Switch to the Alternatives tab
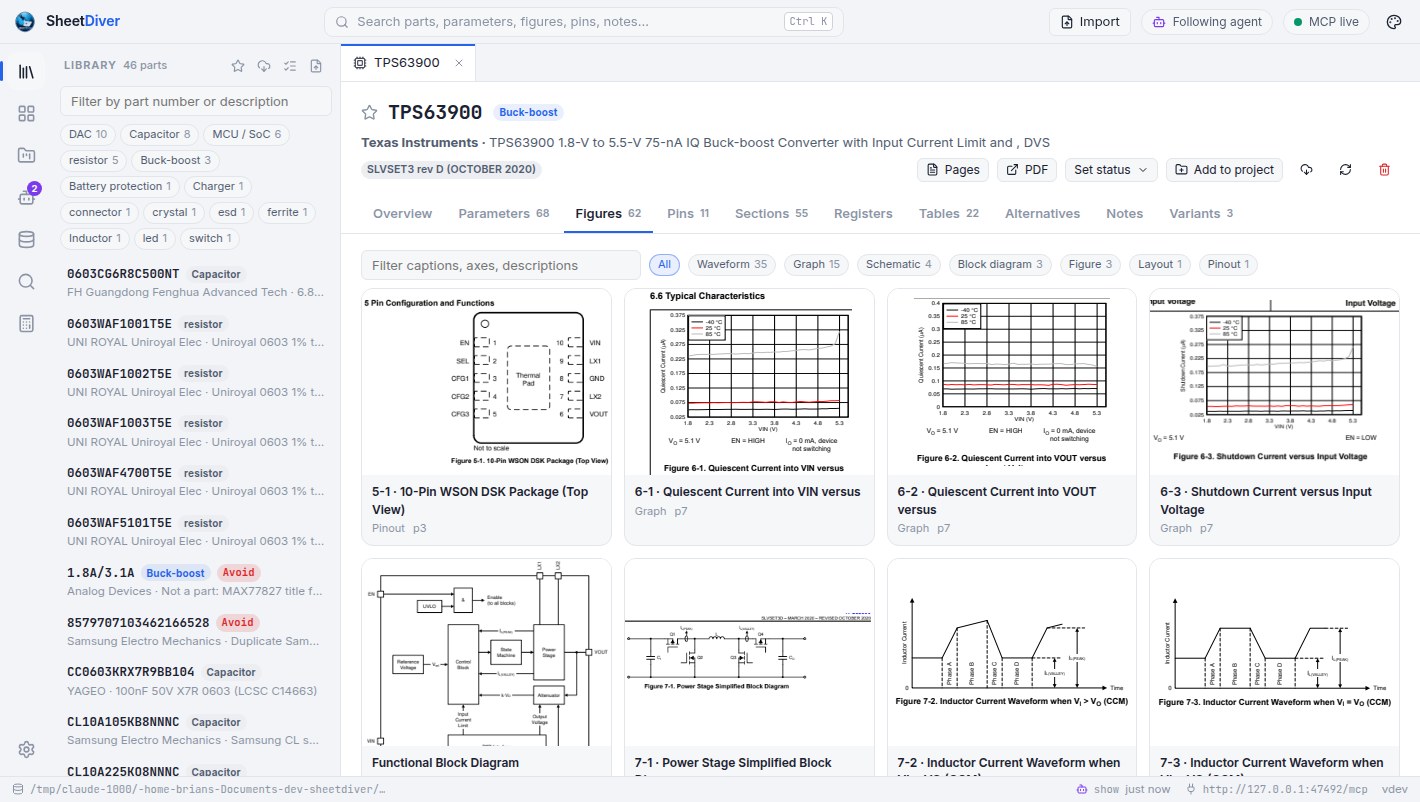Viewport: 1420px width, 802px height. coord(1042,214)
